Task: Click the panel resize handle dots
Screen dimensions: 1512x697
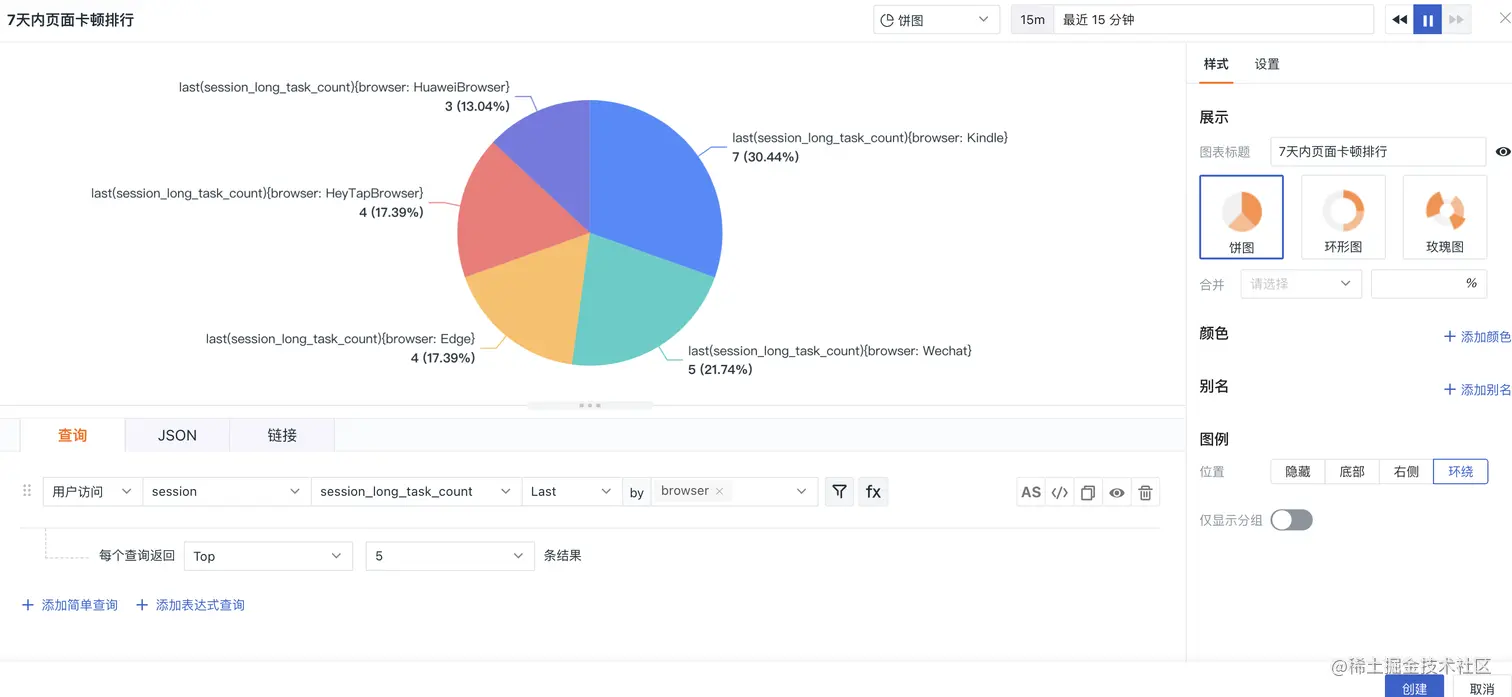Action: (590, 405)
